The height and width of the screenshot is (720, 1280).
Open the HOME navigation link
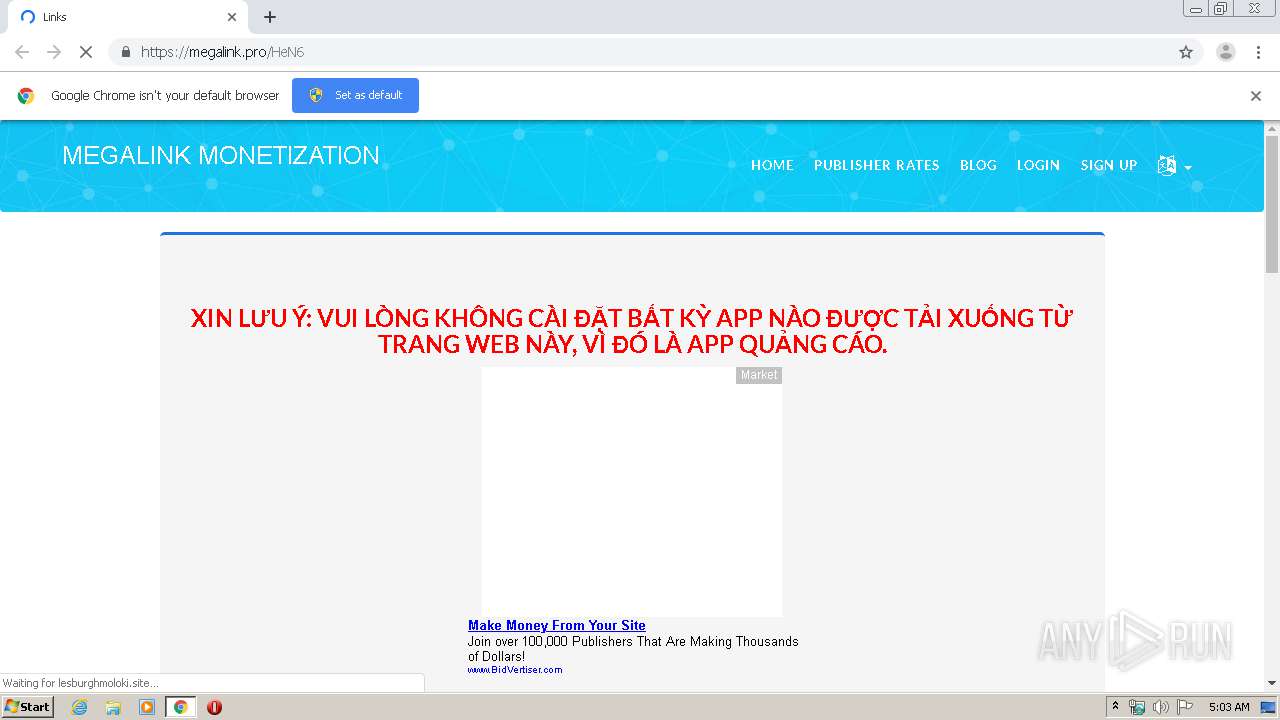(772, 165)
